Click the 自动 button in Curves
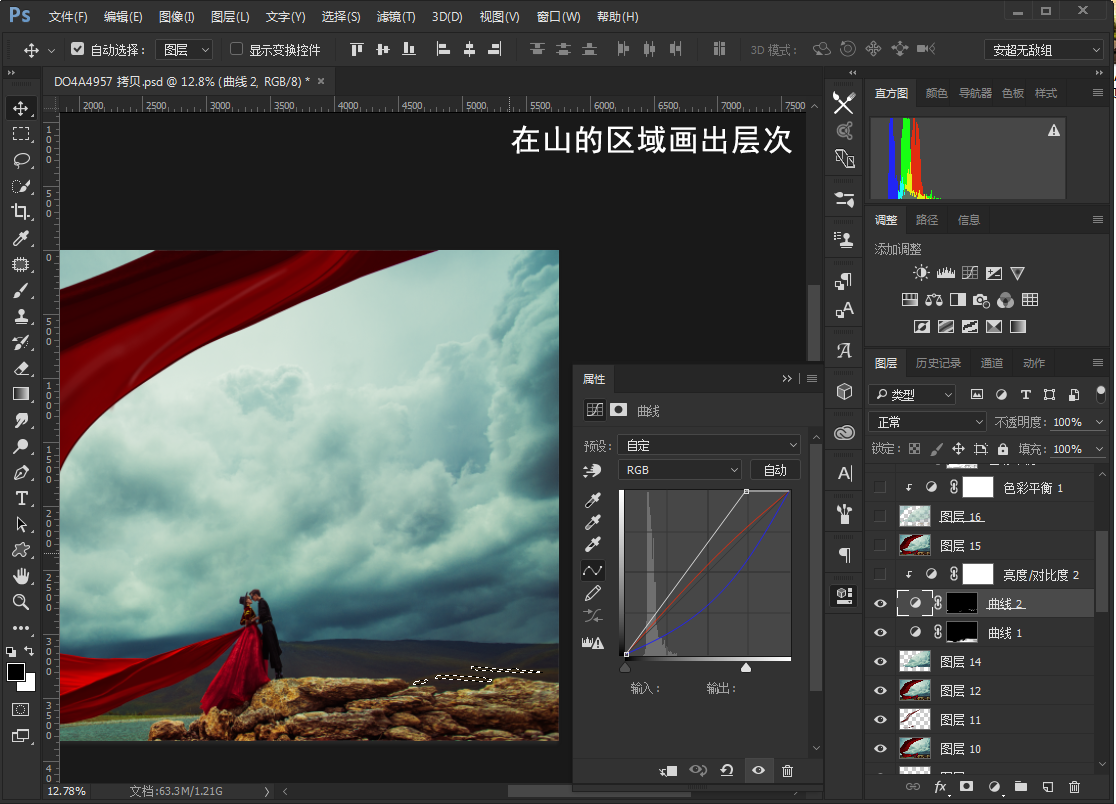This screenshot has height=804, width=1116. tap(775, 470)
